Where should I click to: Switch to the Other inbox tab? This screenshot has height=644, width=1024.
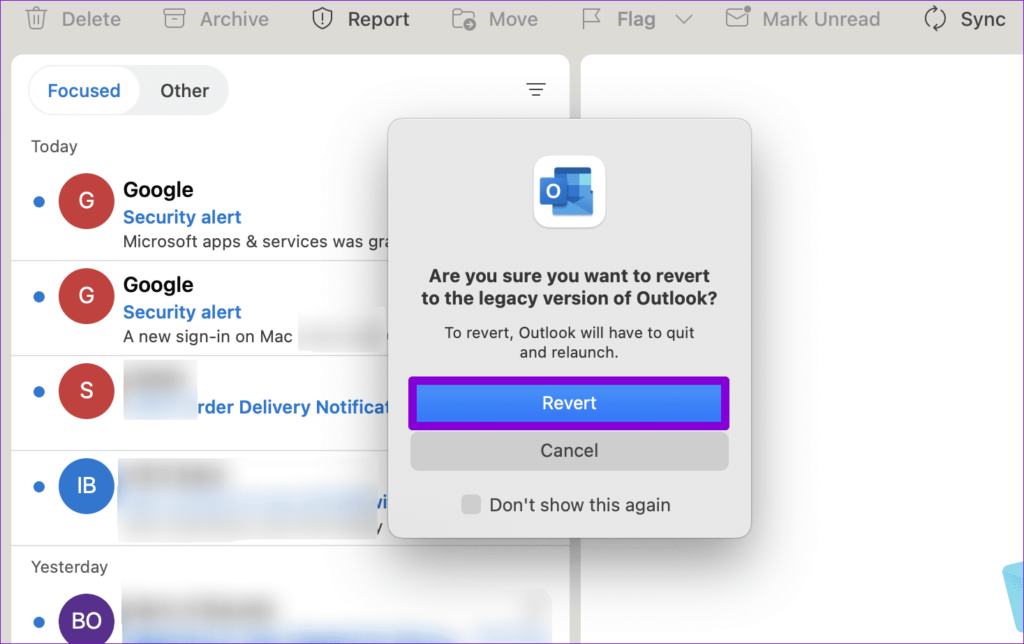tap(184, 90)
